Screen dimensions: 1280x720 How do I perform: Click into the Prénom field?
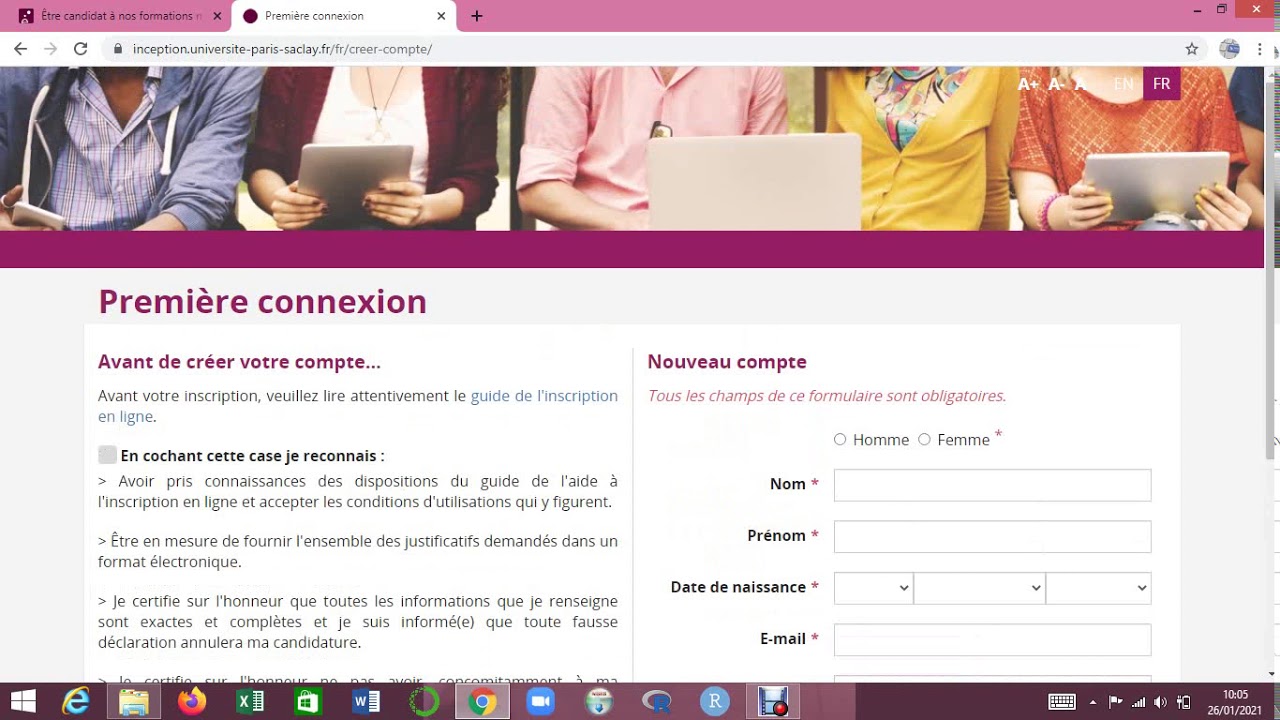tap(992, 537)
